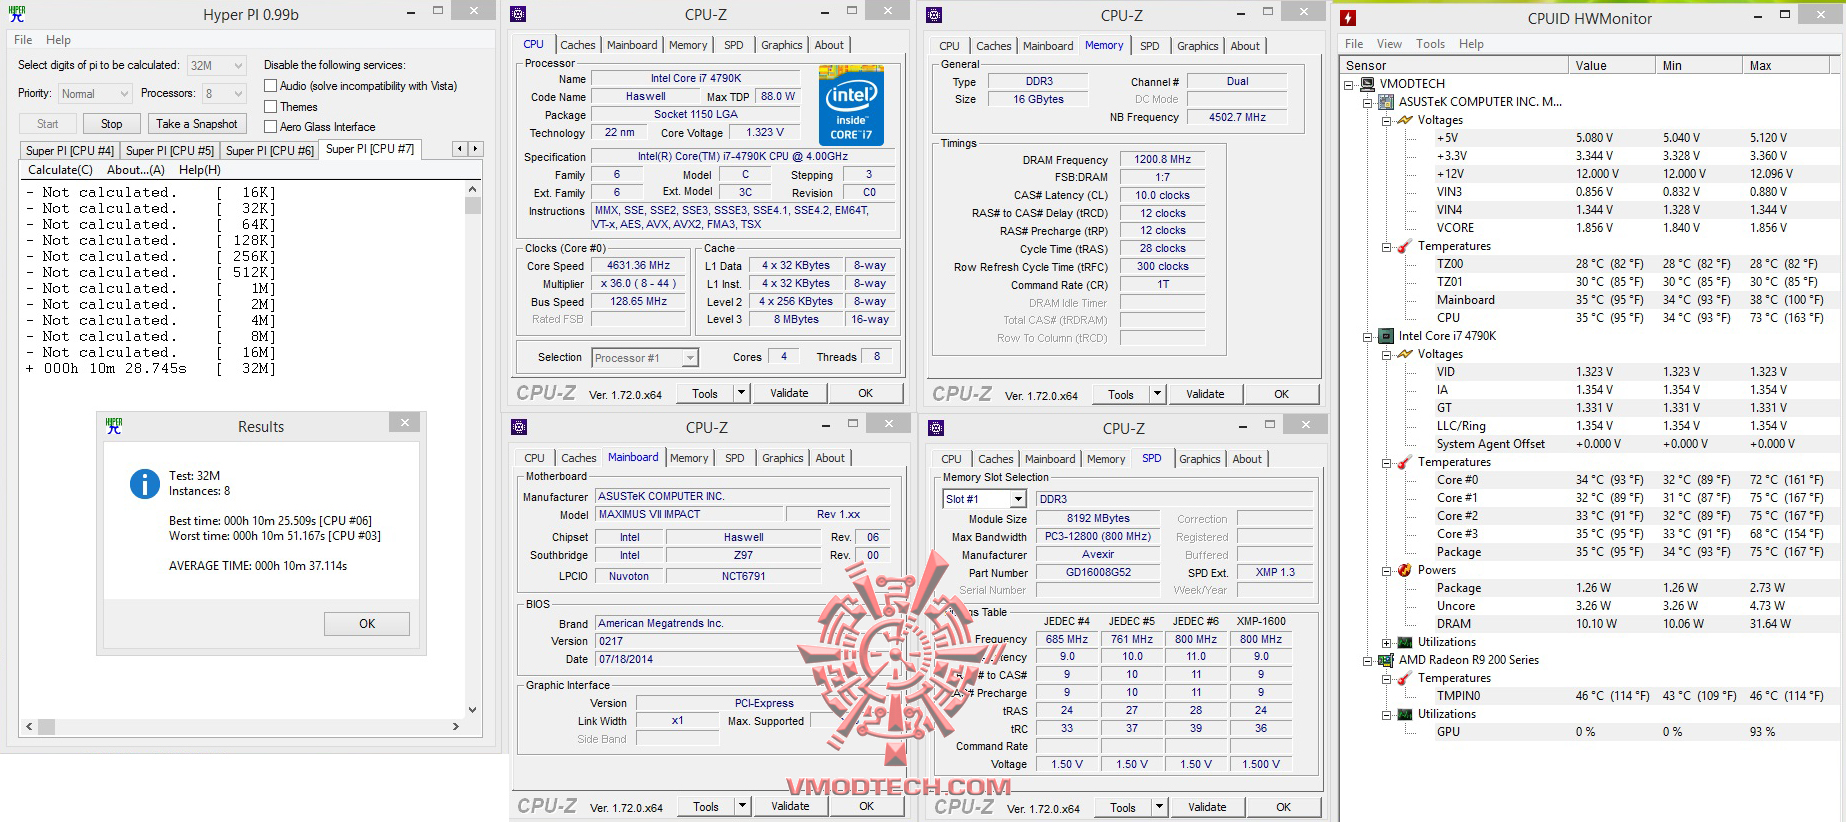Click OK in the Results dialog
The image size is (1846, 822).
coord(366,624)
